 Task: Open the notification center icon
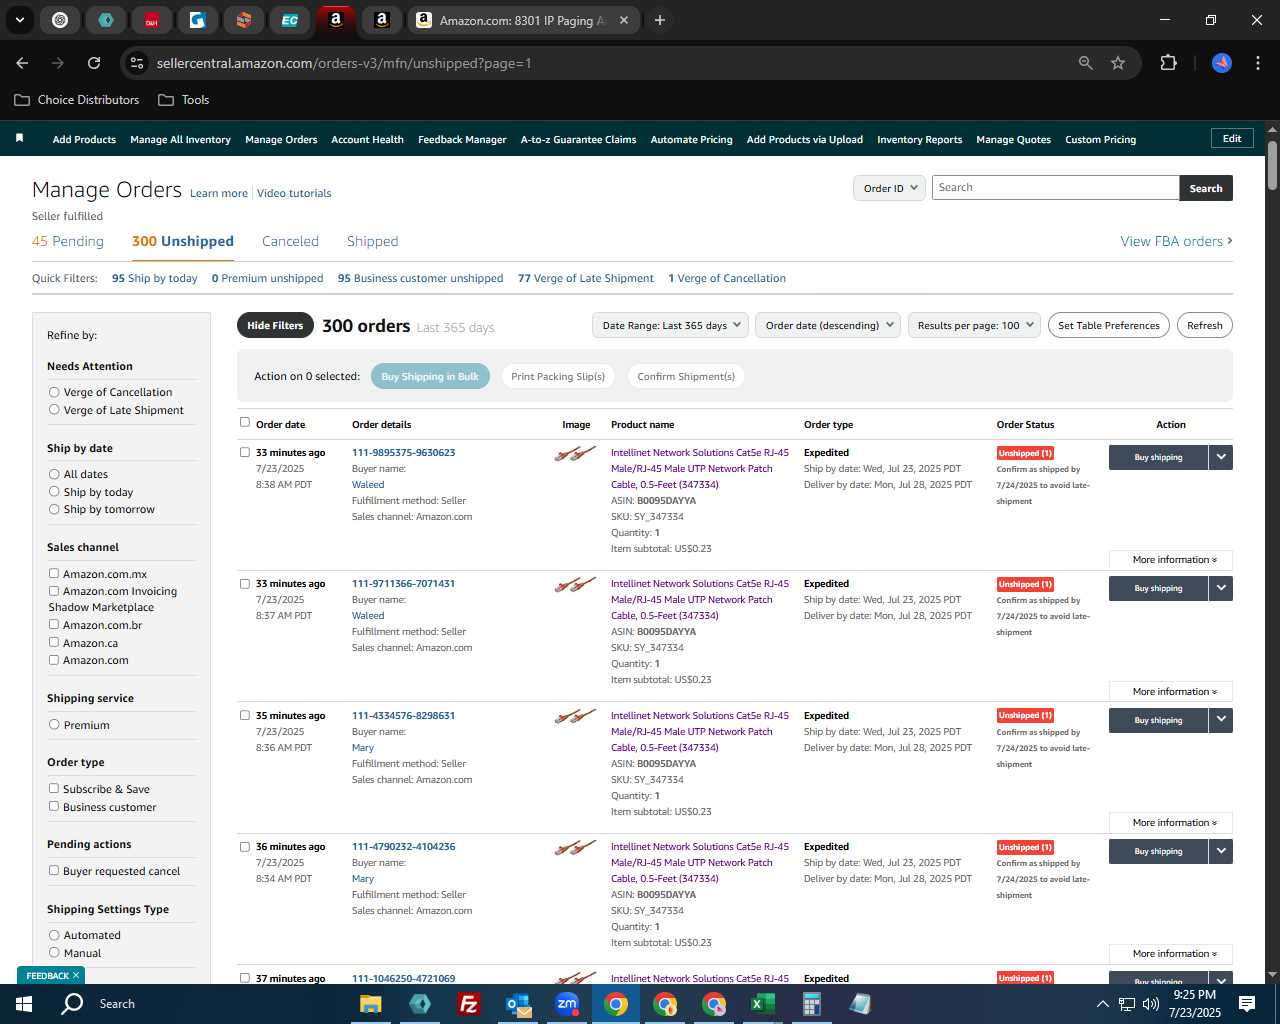pos(1247,1004)
